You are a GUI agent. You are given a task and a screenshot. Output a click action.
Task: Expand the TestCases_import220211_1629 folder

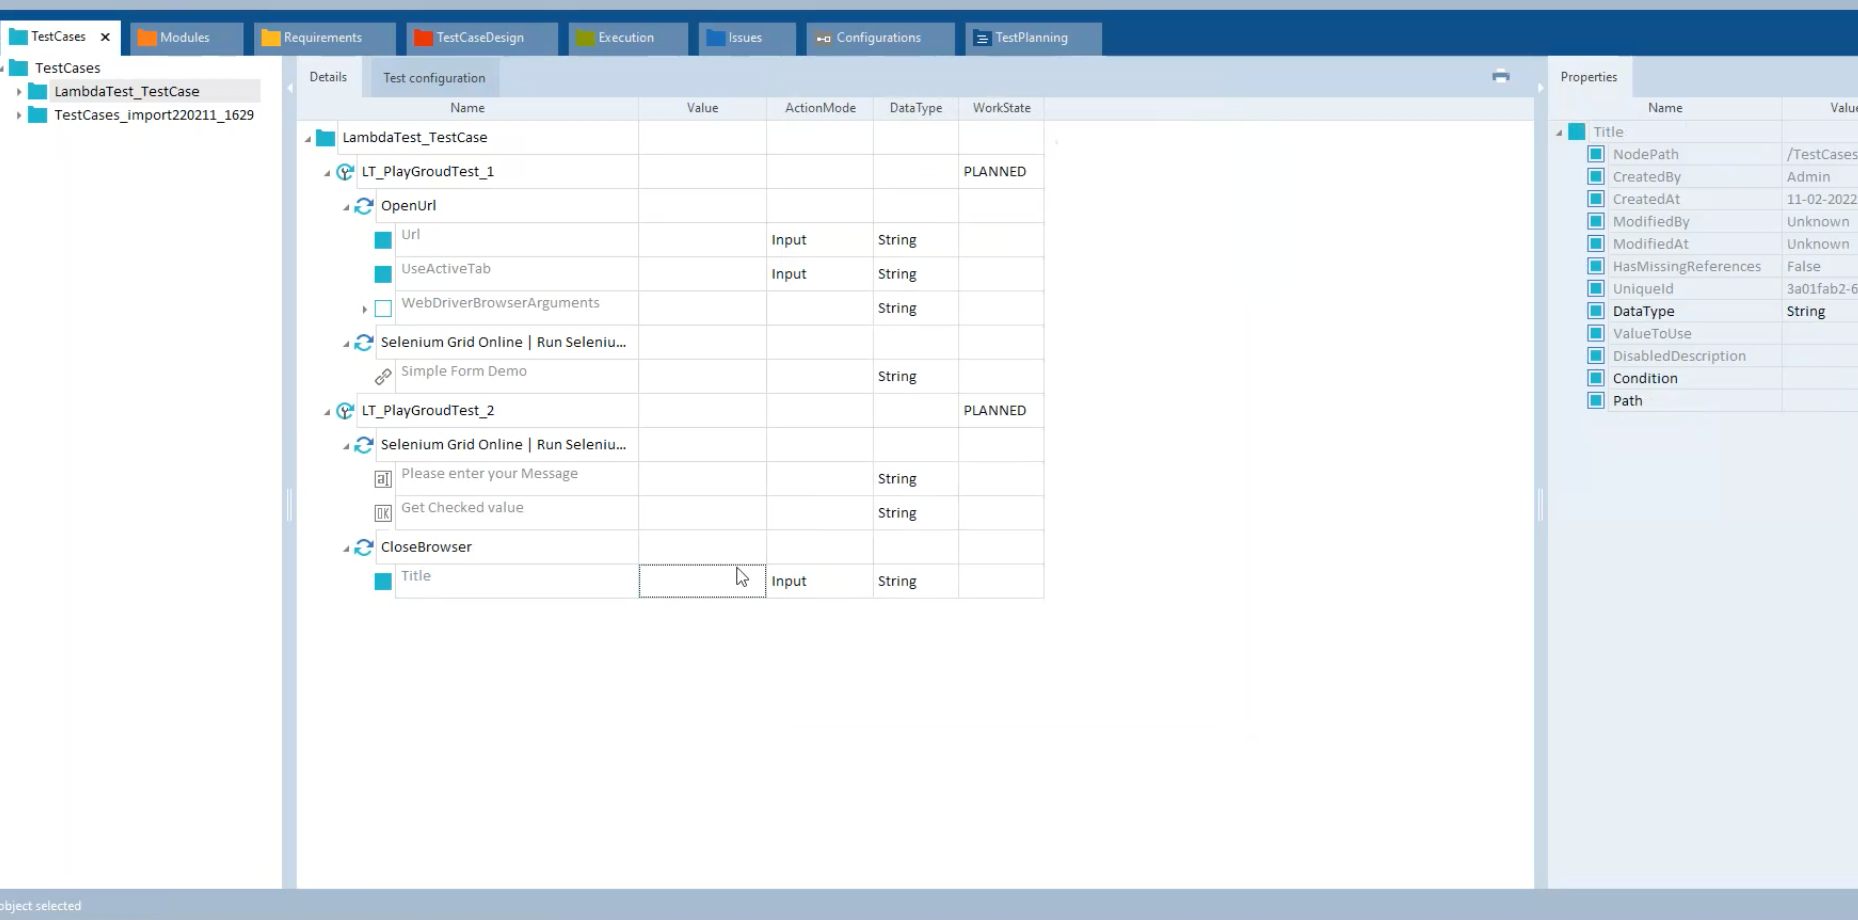click(x=19, y=115)
